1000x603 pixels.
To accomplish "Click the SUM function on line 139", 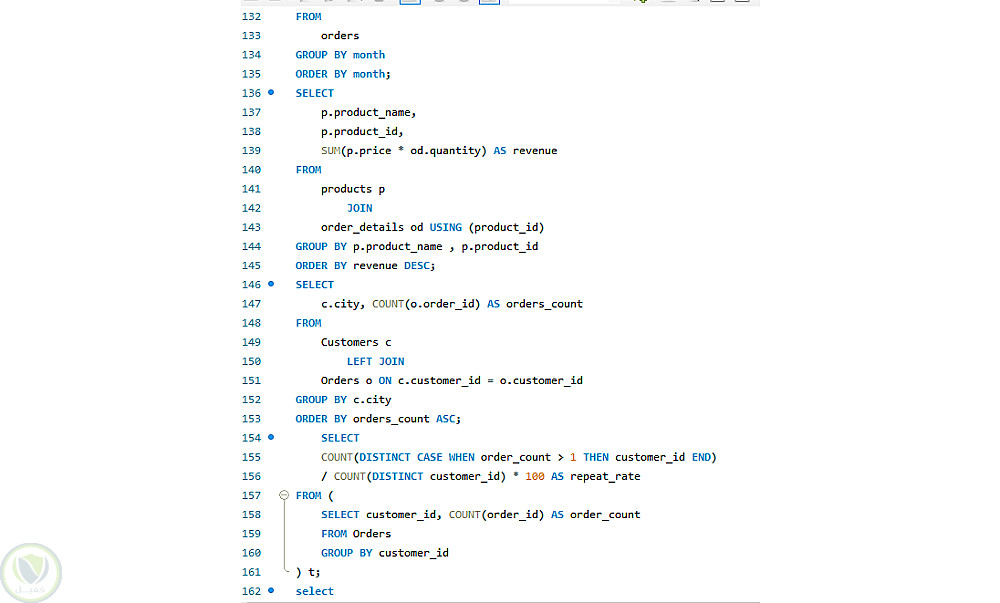I will click(x=330, y=150).
